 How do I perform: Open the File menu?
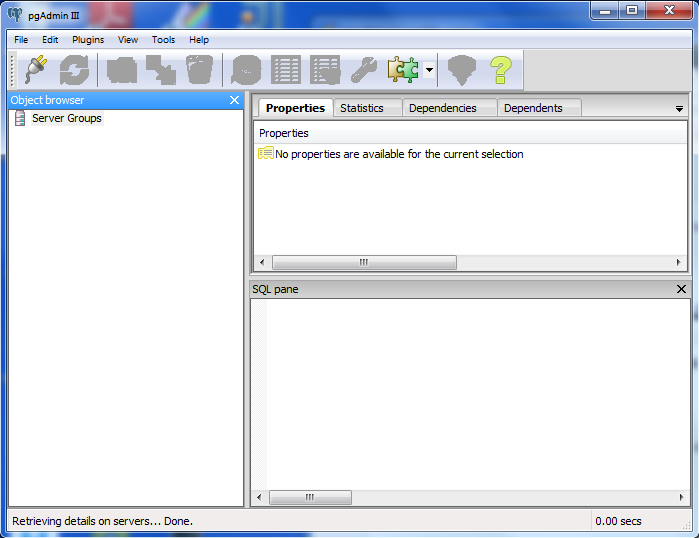(21, 40)
